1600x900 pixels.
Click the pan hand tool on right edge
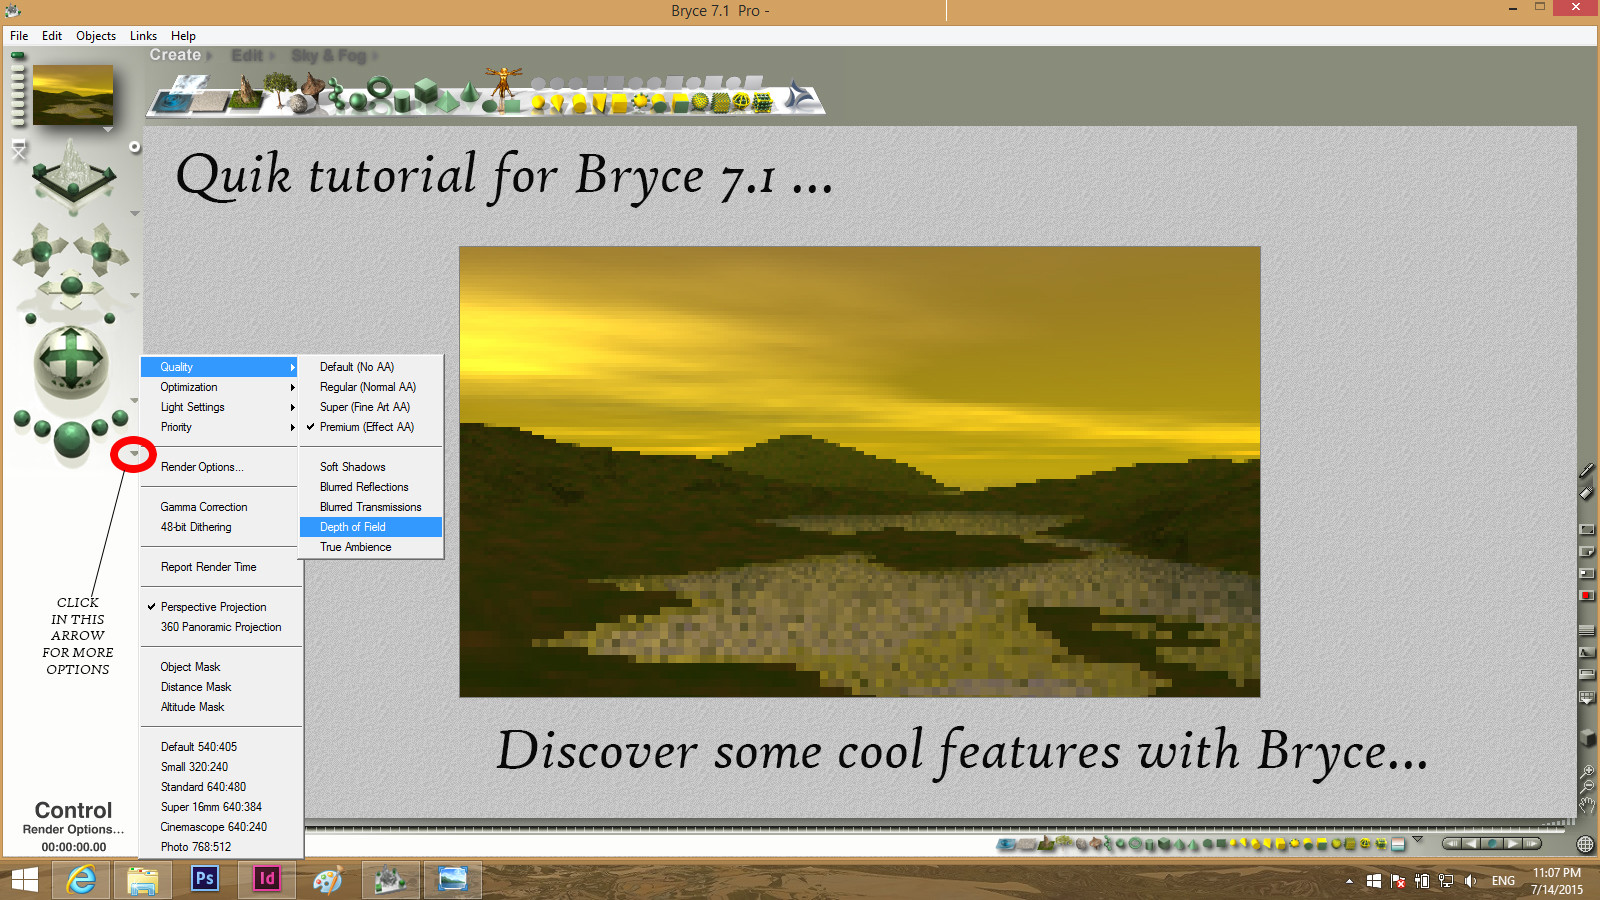(1586, 803)
